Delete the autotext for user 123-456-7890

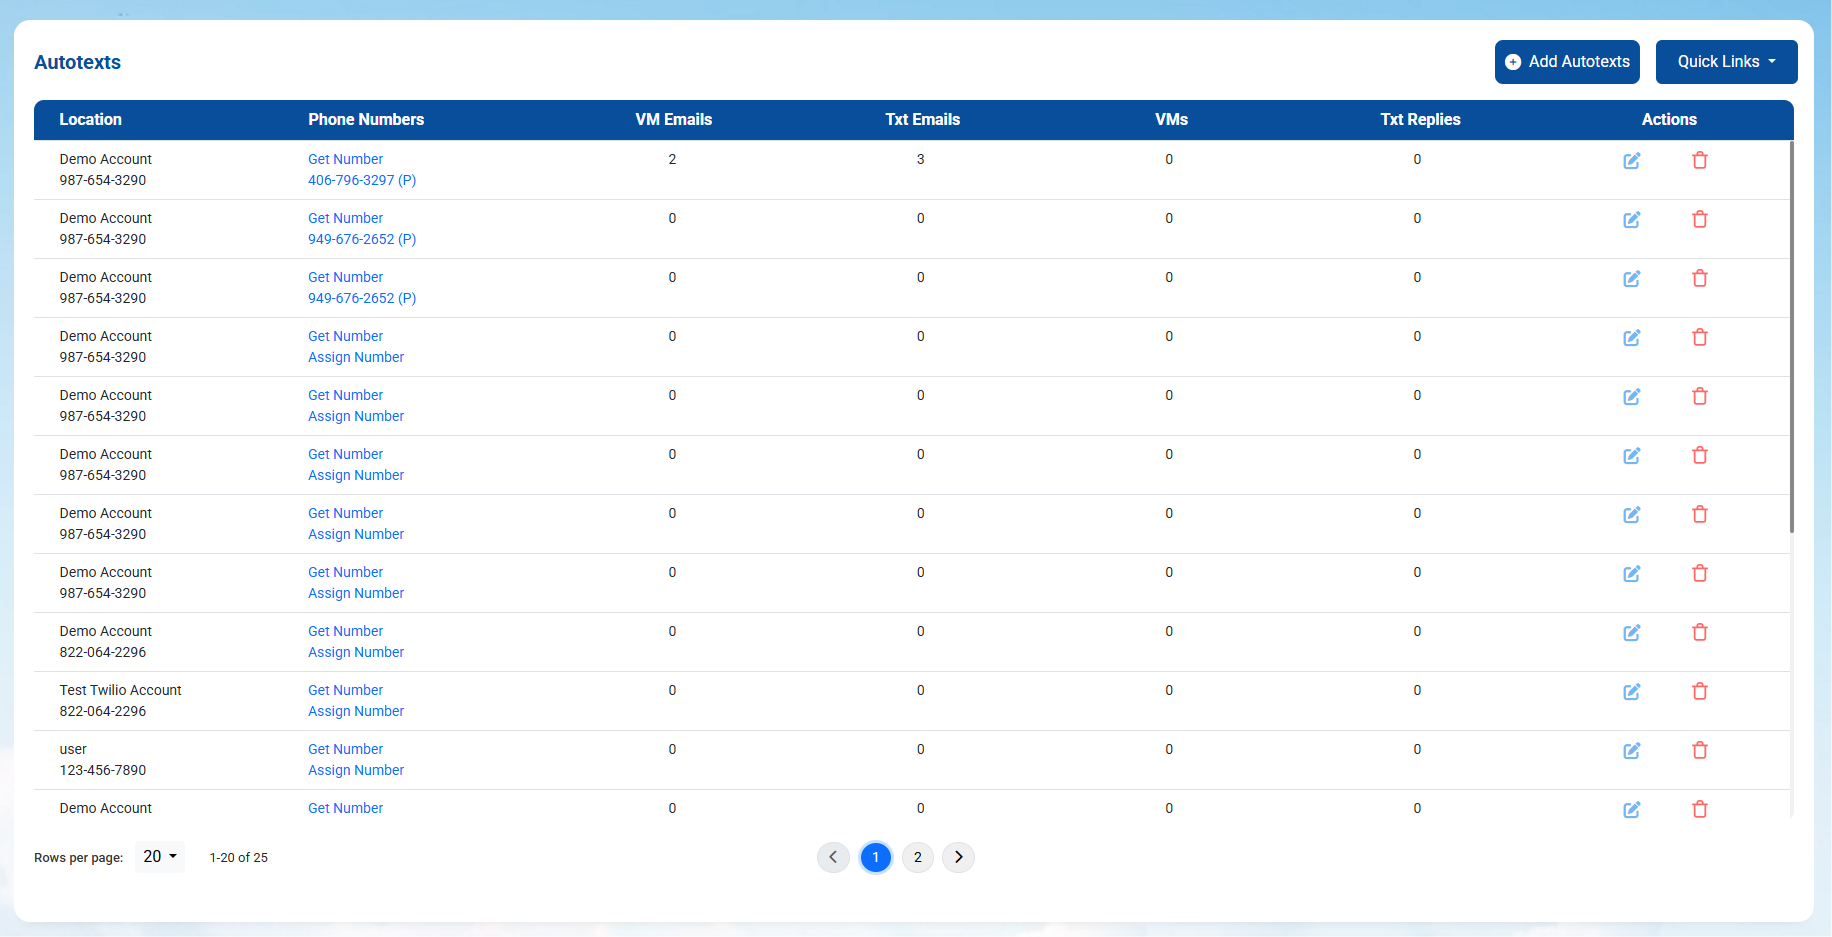(x=1699, y=750)
